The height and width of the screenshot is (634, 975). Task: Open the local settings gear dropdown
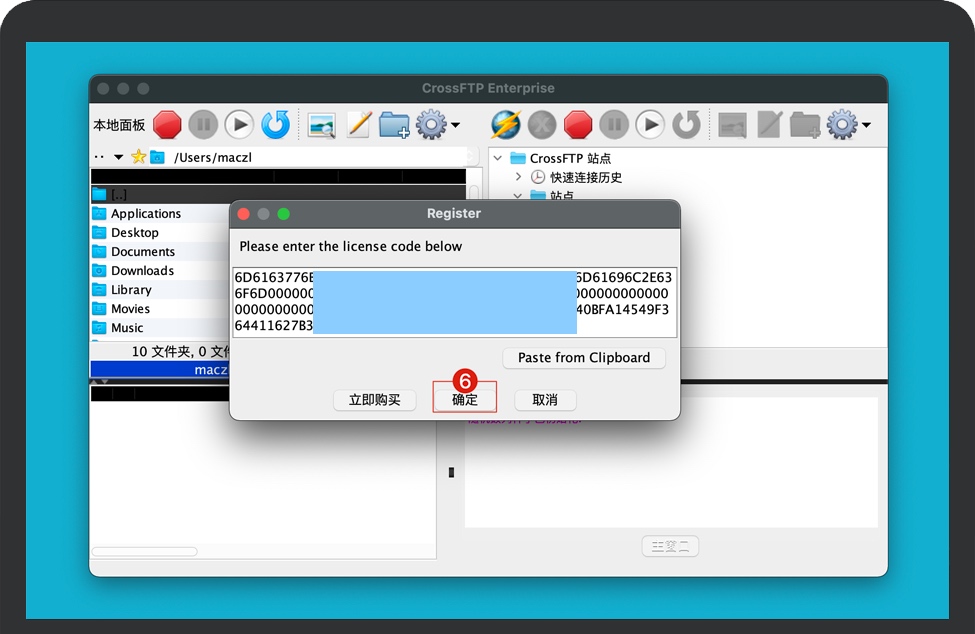click(437, 125)
